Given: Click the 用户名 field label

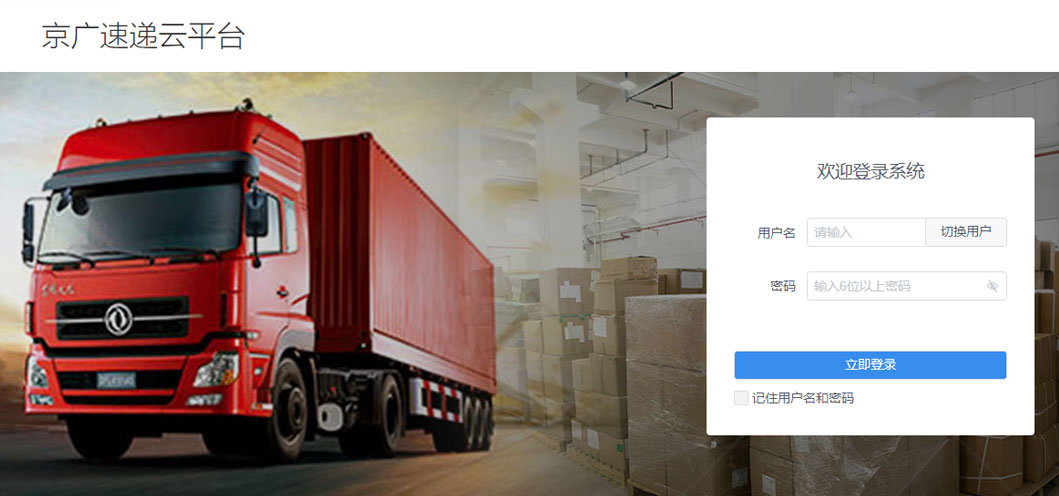Looking at the screenshot, I should point(776,233).
